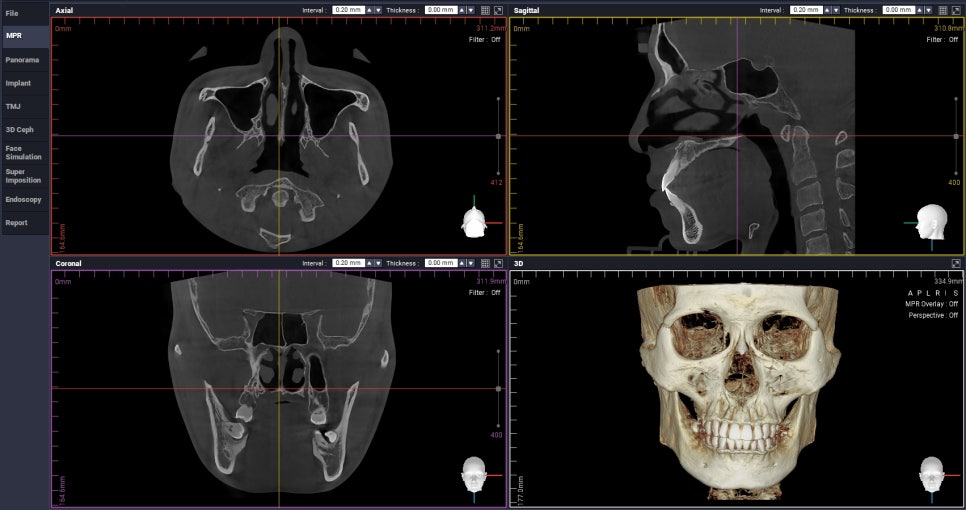Click the Sagittal view grid layout icon

943,10
